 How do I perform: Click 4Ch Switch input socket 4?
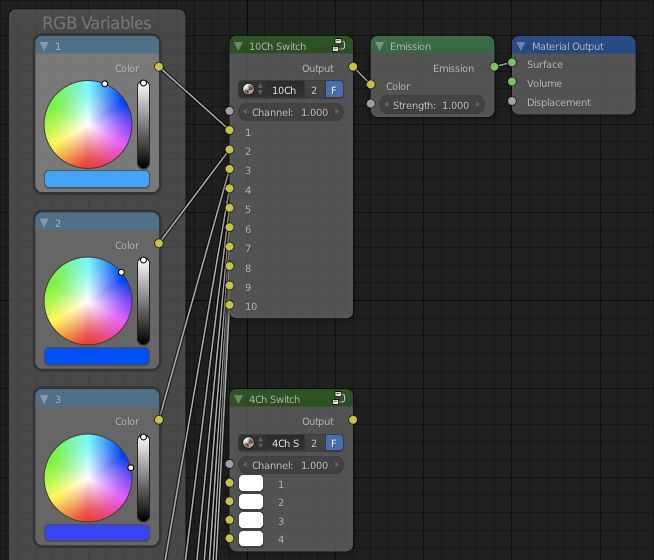pyautogui.click(x=229, y=538)
